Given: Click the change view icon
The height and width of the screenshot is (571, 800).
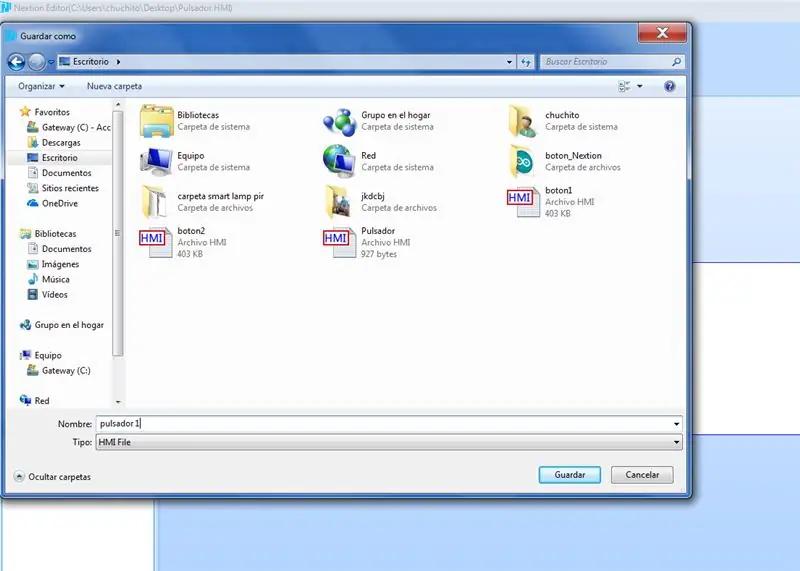Looking at the screenshot, I should 624,86.
